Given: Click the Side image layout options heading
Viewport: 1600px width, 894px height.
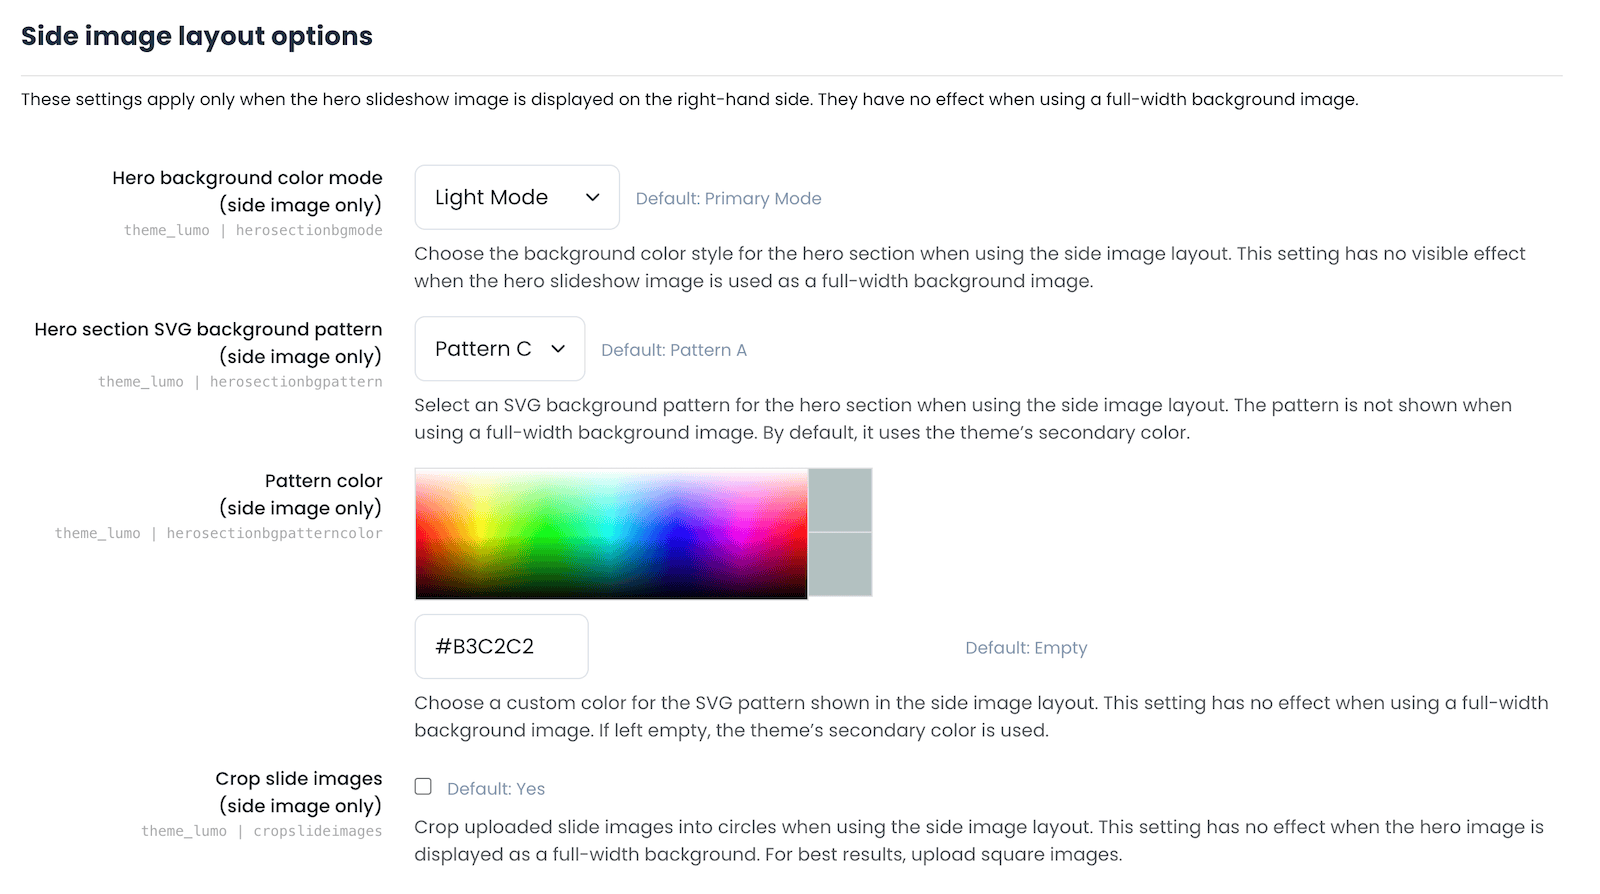Looking at the screenshot, I should pyautogui.click(x=196, y=36).
